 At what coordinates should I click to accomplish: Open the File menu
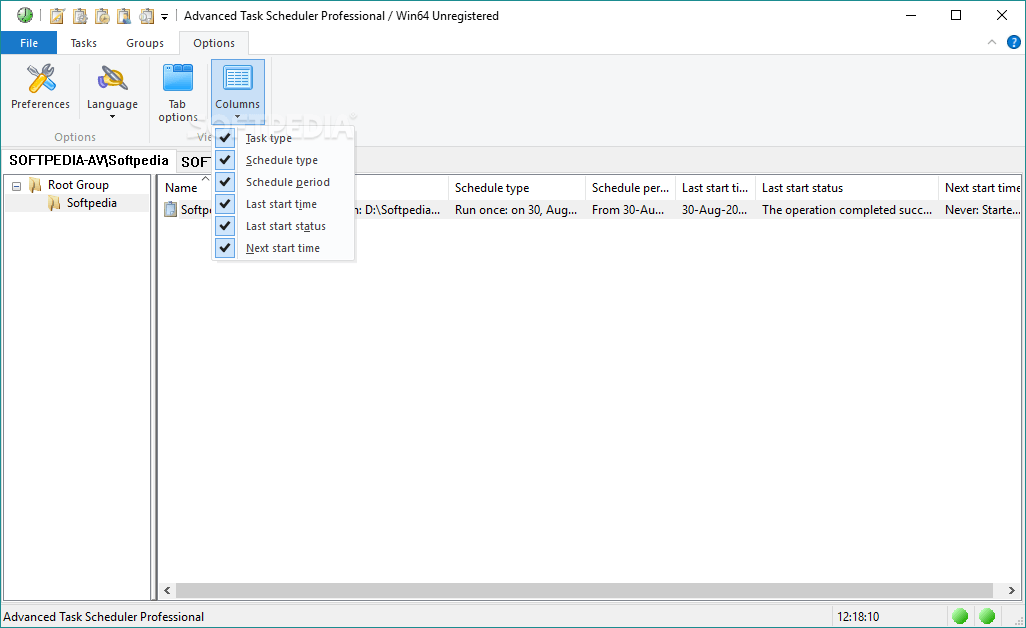coord(29,42)
